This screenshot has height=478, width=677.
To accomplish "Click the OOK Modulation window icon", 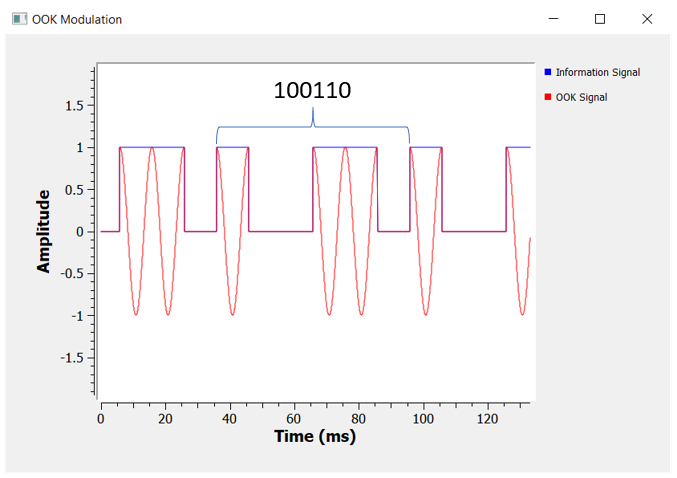I will [19, 19].
